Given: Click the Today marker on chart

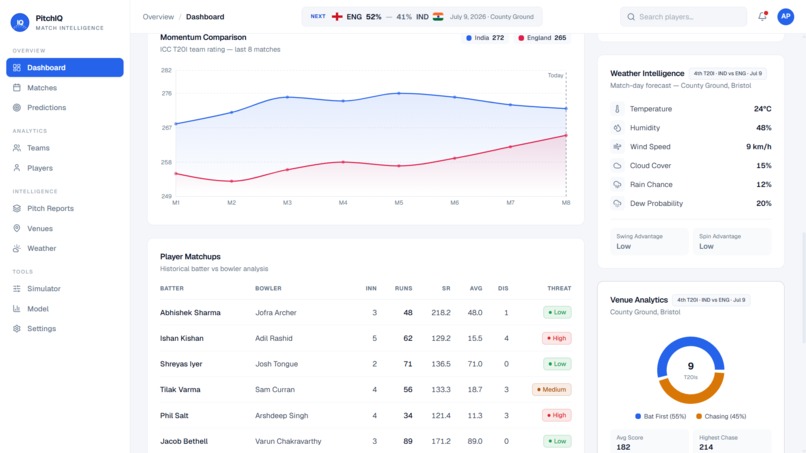Looking at the screenshot, I should point(555,76).
